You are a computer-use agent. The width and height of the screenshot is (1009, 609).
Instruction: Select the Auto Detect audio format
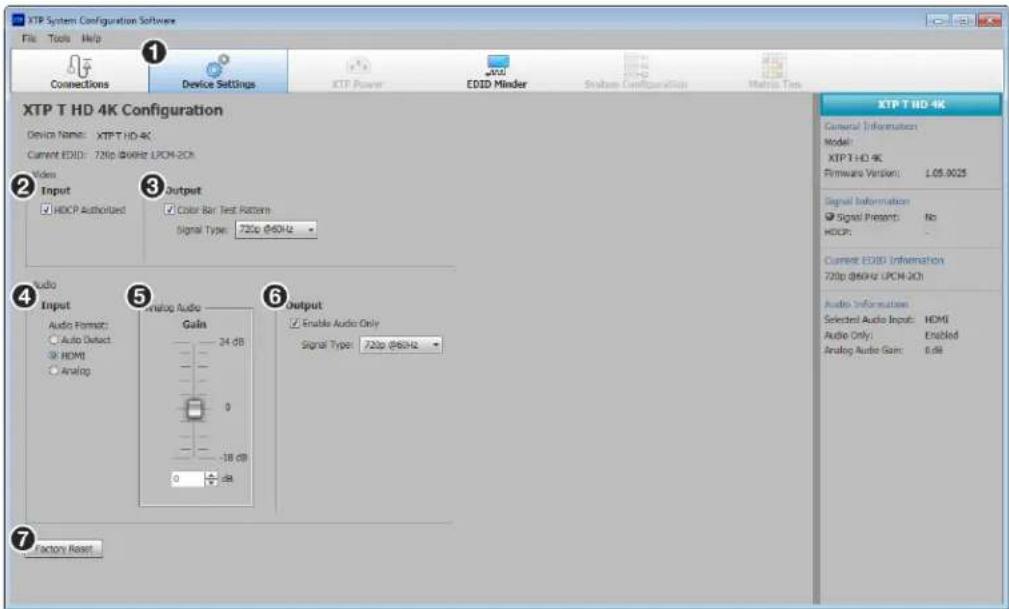[x=54, y=340]
